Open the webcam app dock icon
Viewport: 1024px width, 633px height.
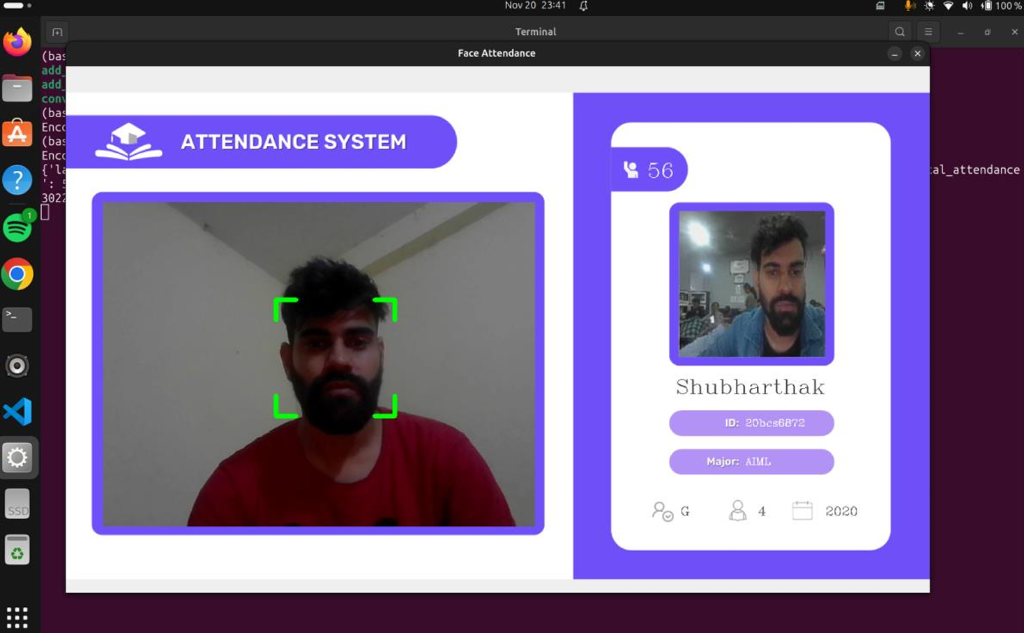pos(17,366)
